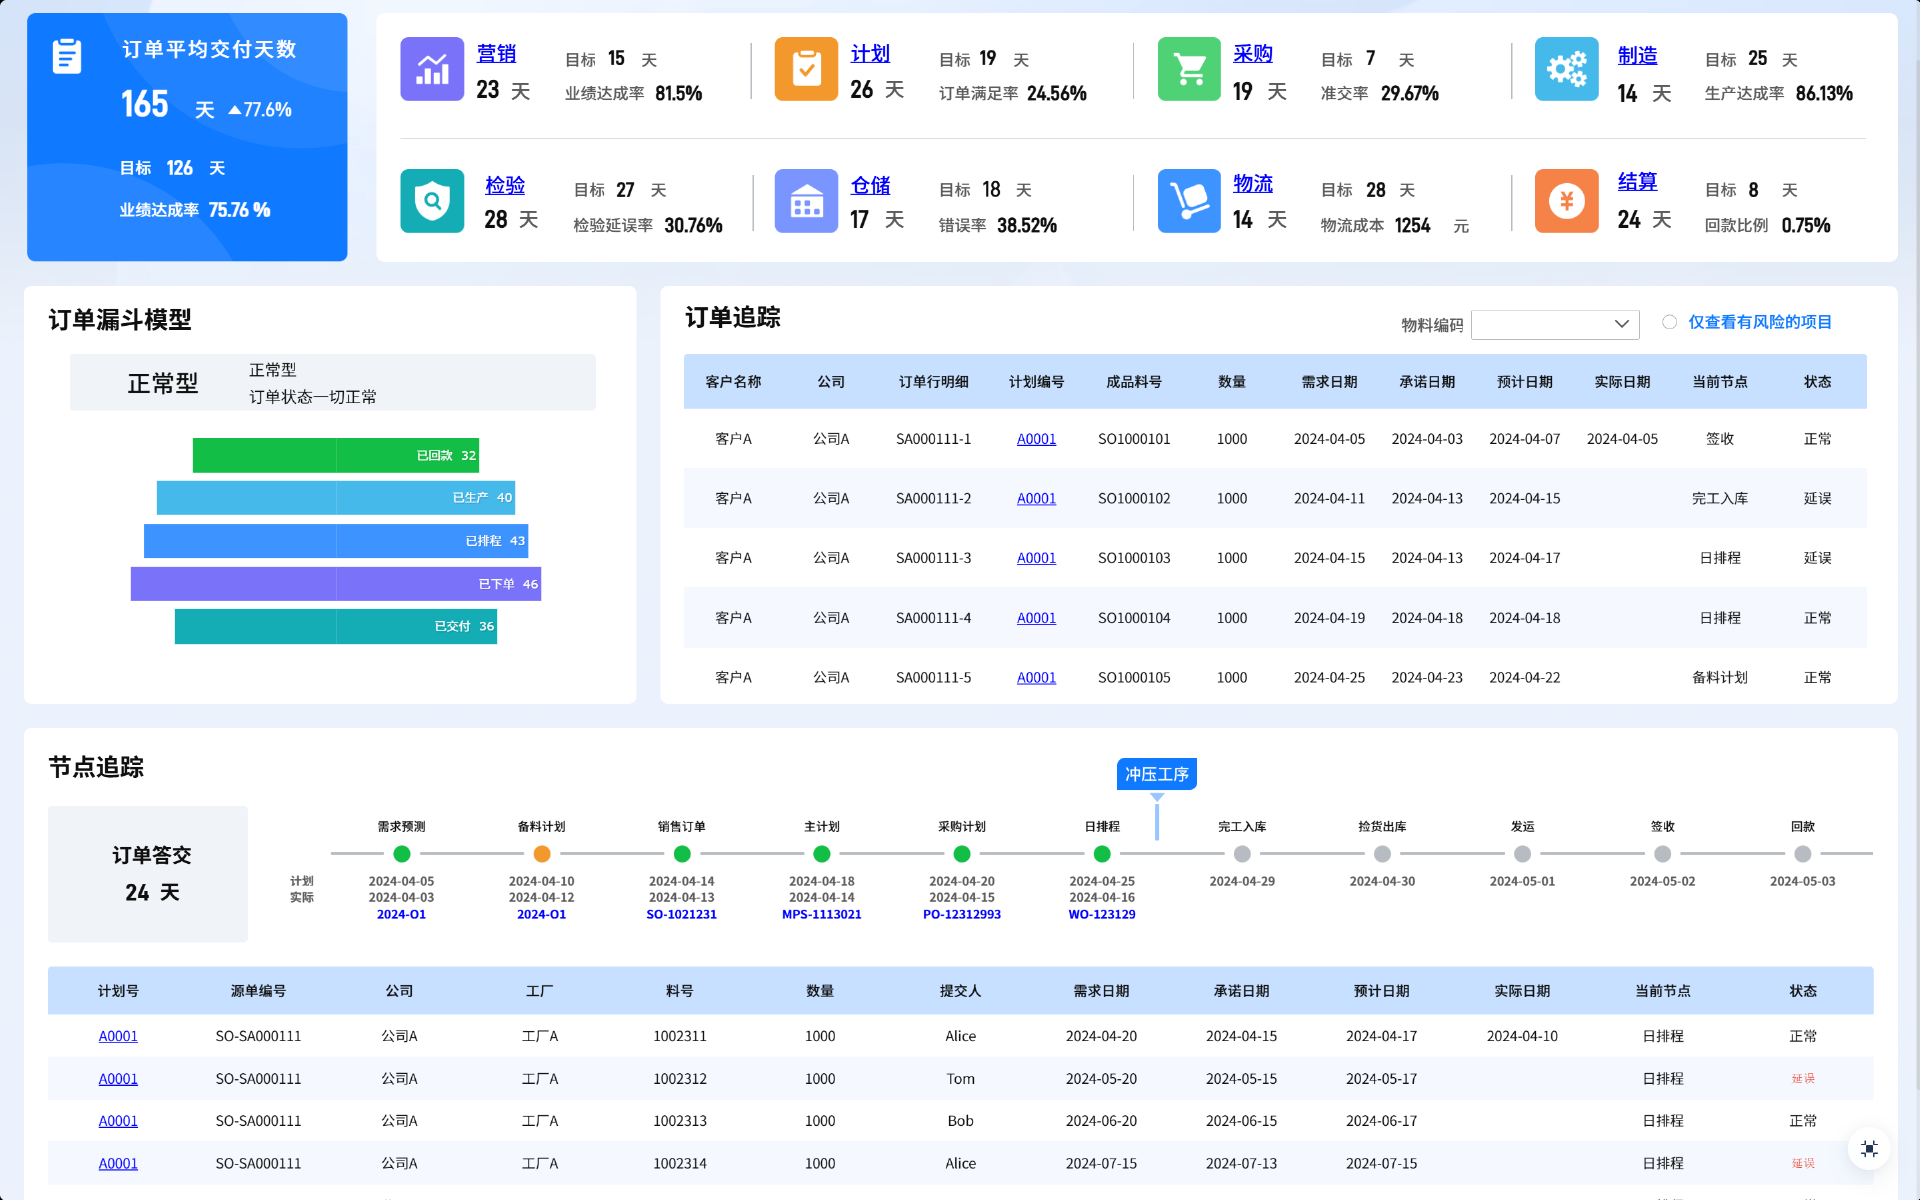Click the purple marketing chart icon
The width and height of the screenshot is (1920, 1200).
432,69
